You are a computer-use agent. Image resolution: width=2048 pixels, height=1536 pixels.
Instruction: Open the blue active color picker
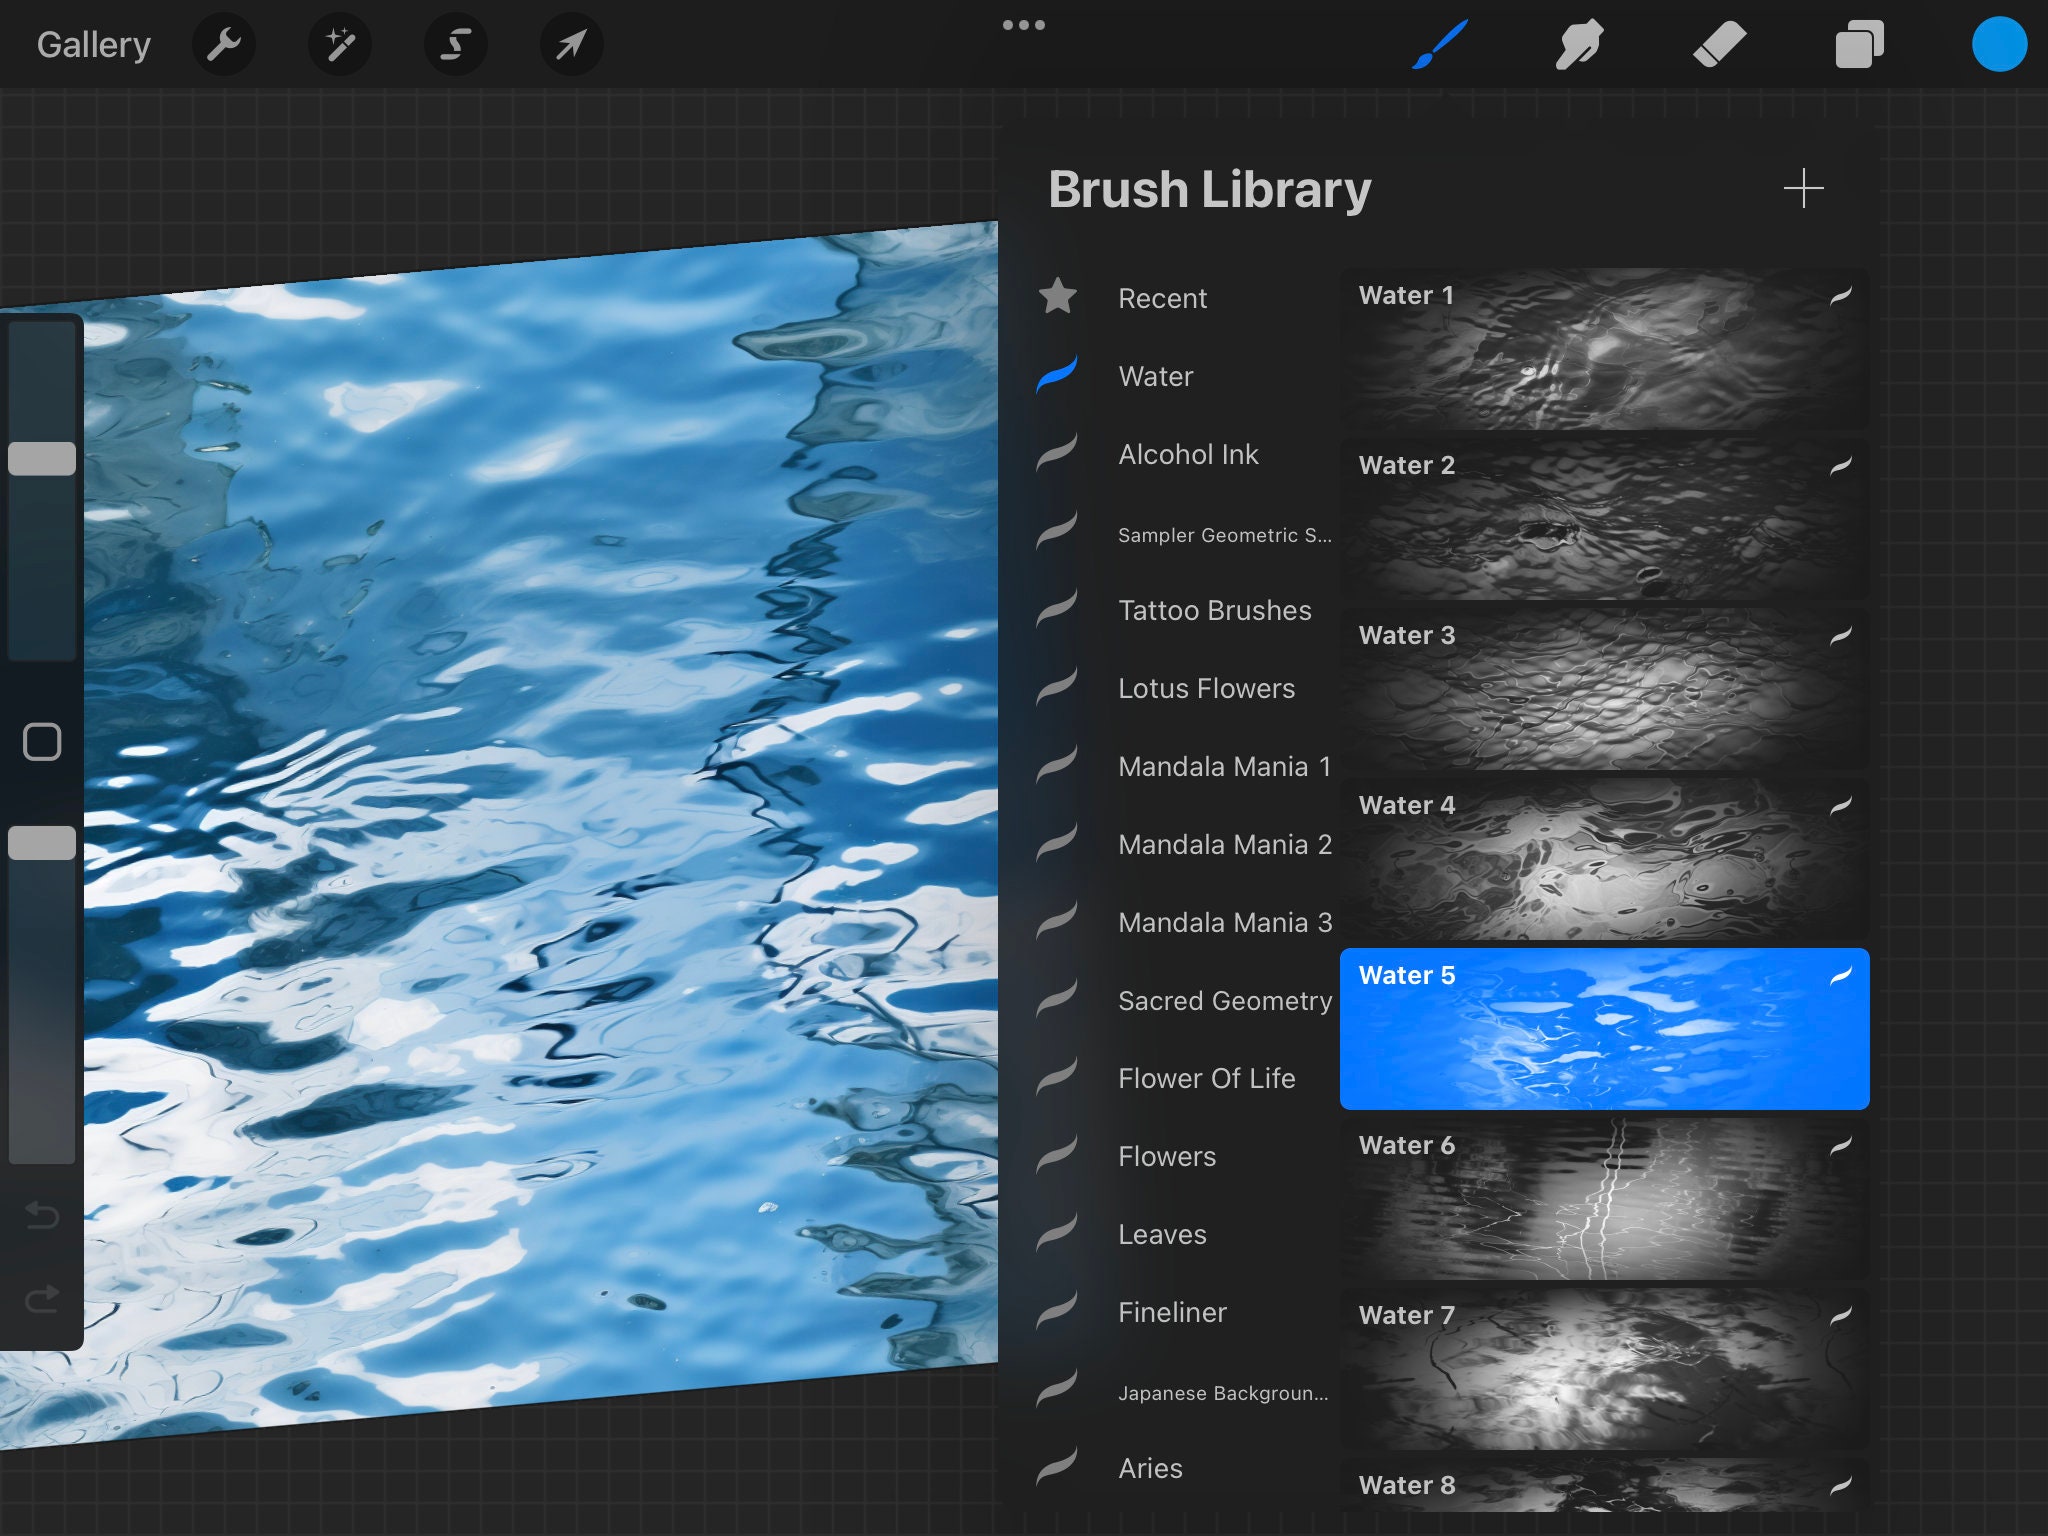coord(1999,45)
